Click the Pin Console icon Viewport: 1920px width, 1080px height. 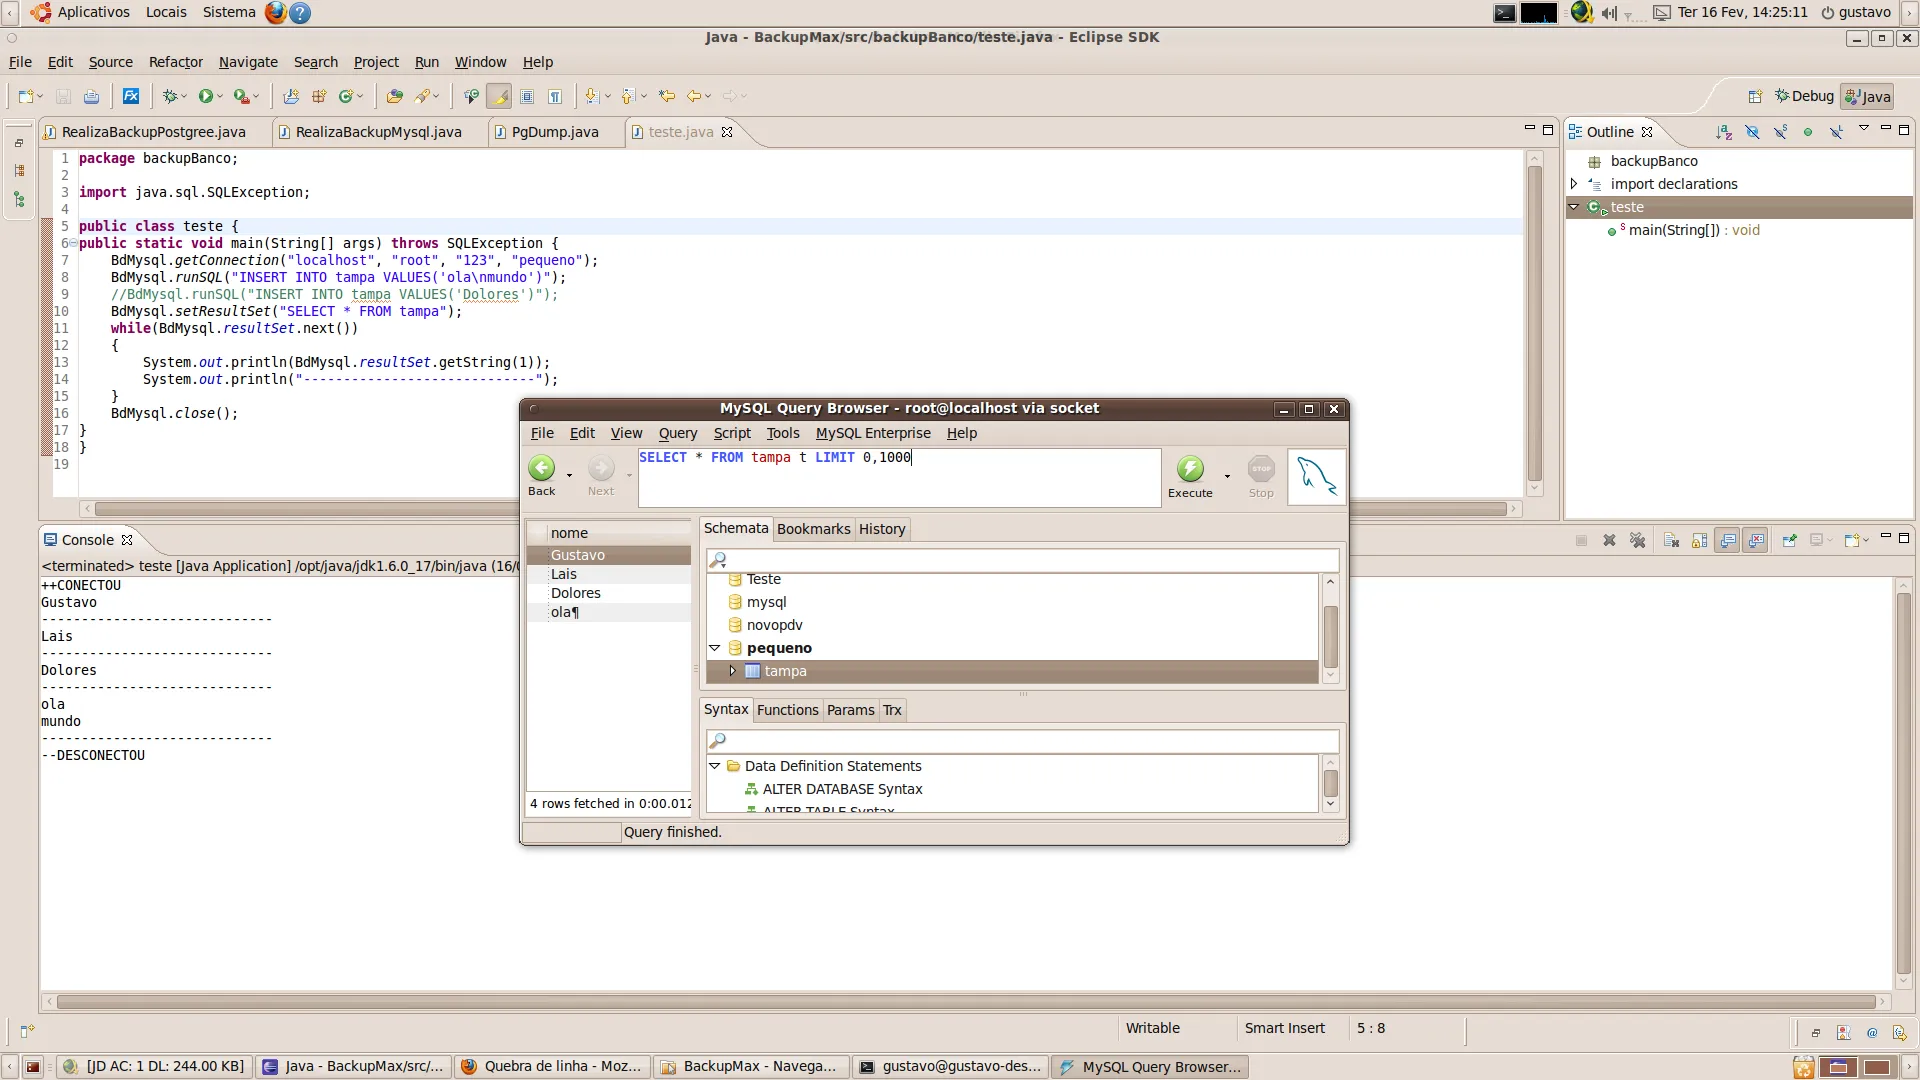coord(1789,540)
